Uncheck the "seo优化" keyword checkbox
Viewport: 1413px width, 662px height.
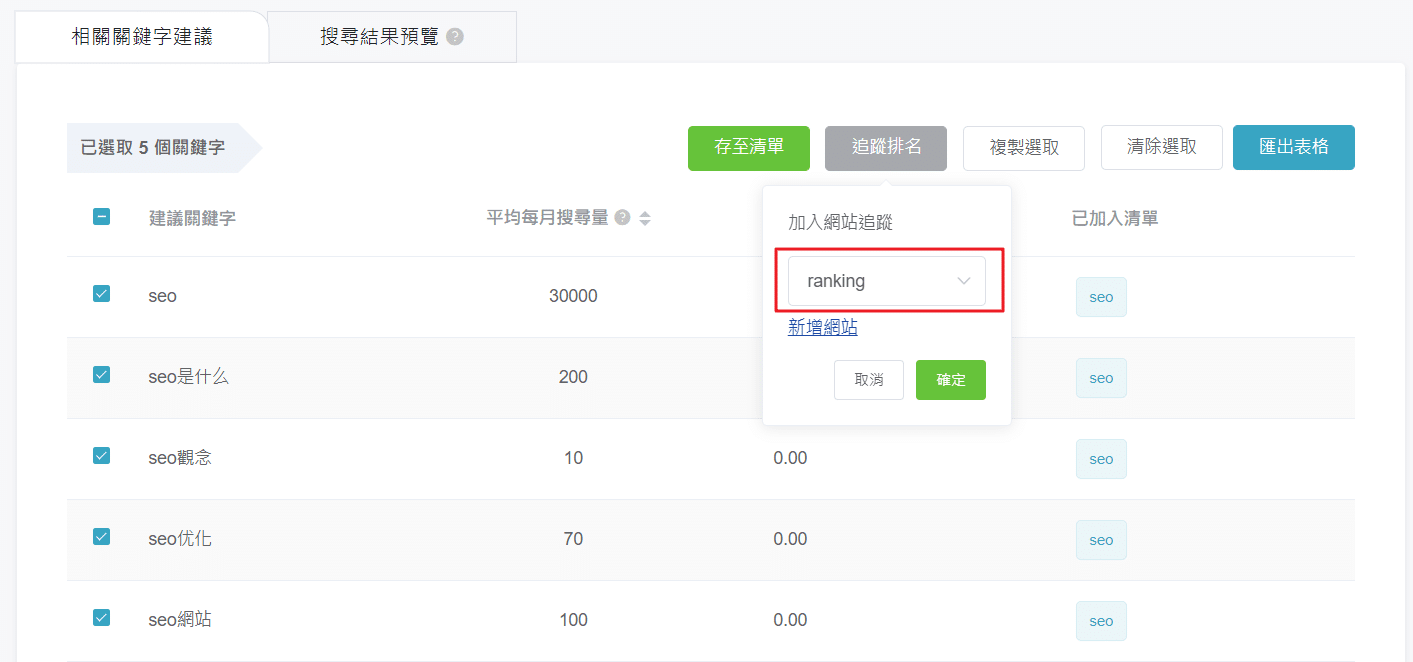click(x=101, y=536)
